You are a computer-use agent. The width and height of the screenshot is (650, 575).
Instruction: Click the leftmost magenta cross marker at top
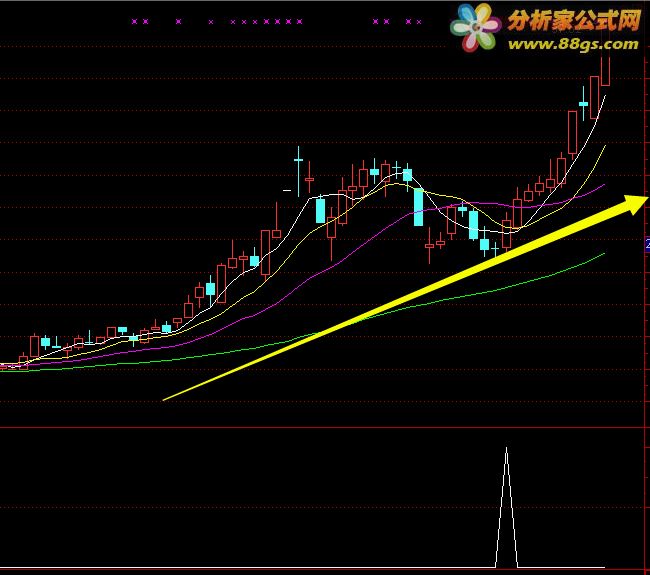pyautogui.click(x=134, y=22)
